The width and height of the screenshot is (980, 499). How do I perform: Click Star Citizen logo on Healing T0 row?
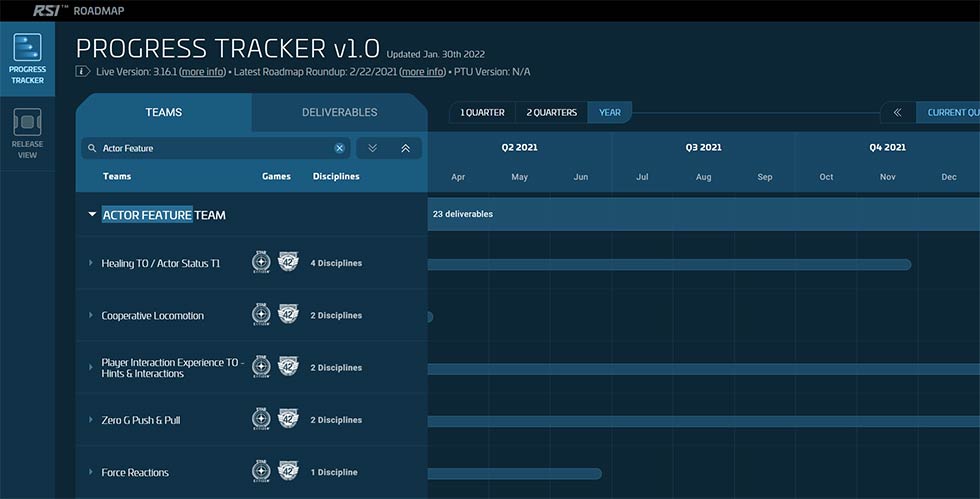261,263
